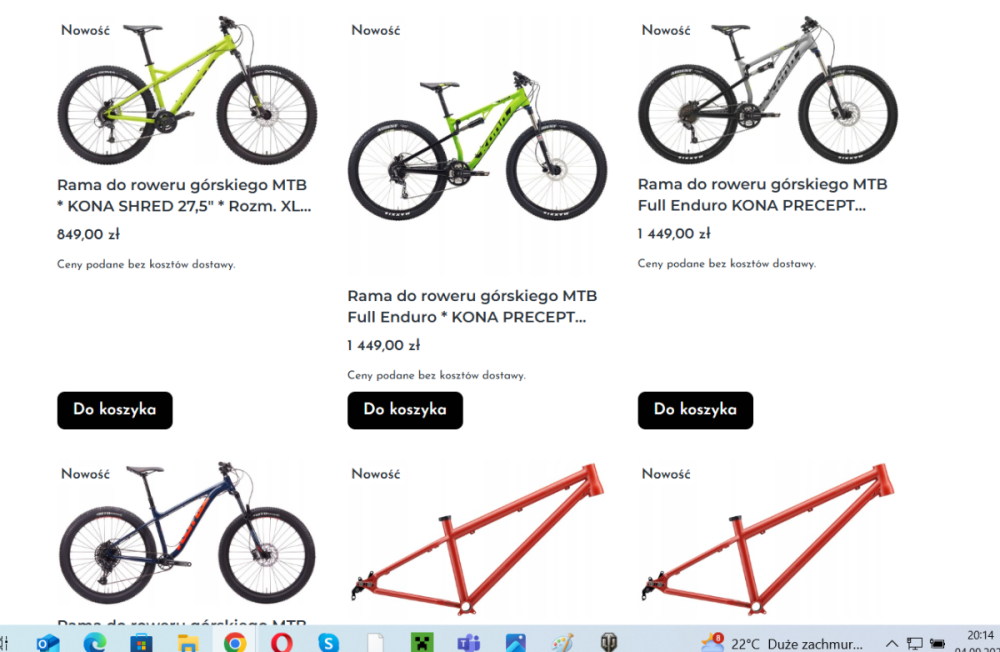Screen dimensions: 1000x652
Task: View dark blue mountain bike image
Action: point(187,533)
